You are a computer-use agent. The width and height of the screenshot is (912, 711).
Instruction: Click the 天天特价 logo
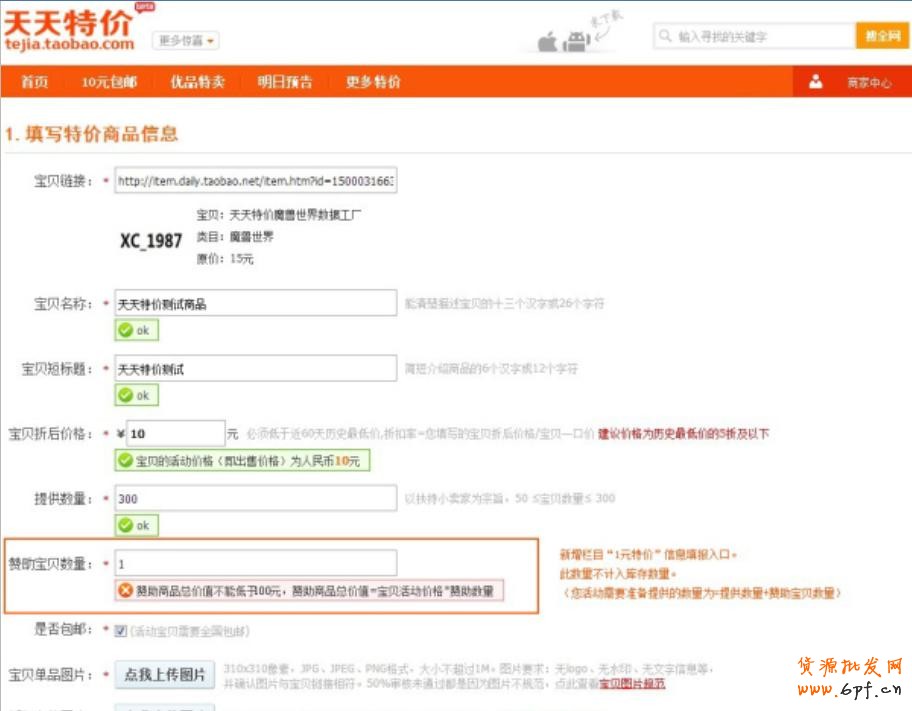68,30
